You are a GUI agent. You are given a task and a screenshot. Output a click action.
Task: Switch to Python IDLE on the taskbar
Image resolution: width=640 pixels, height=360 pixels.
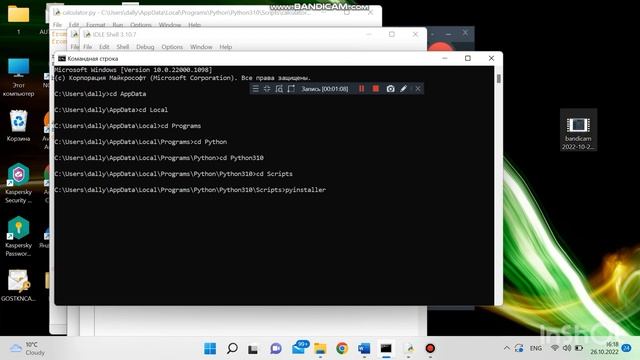pos(409,348)
